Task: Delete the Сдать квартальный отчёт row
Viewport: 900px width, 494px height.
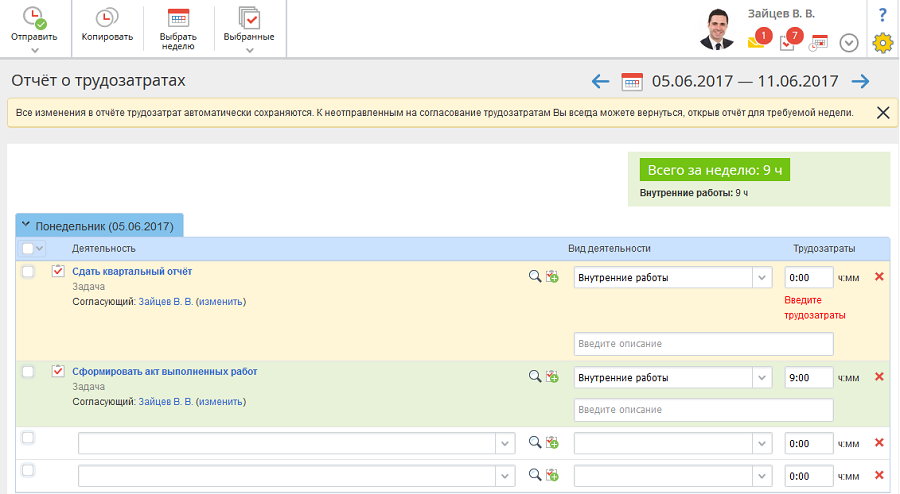Action: [879, 276]
